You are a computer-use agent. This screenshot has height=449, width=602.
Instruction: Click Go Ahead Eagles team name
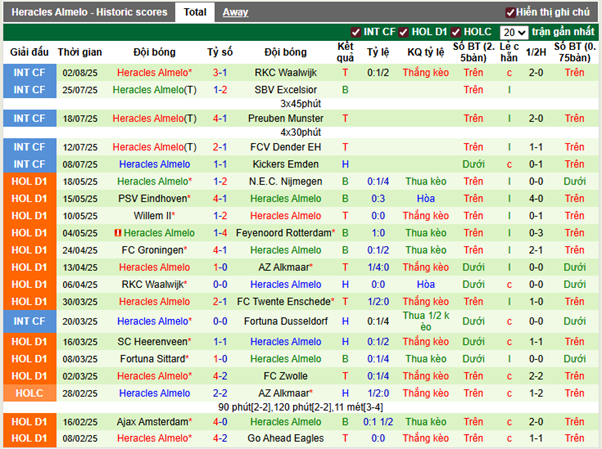pos(286,438)
